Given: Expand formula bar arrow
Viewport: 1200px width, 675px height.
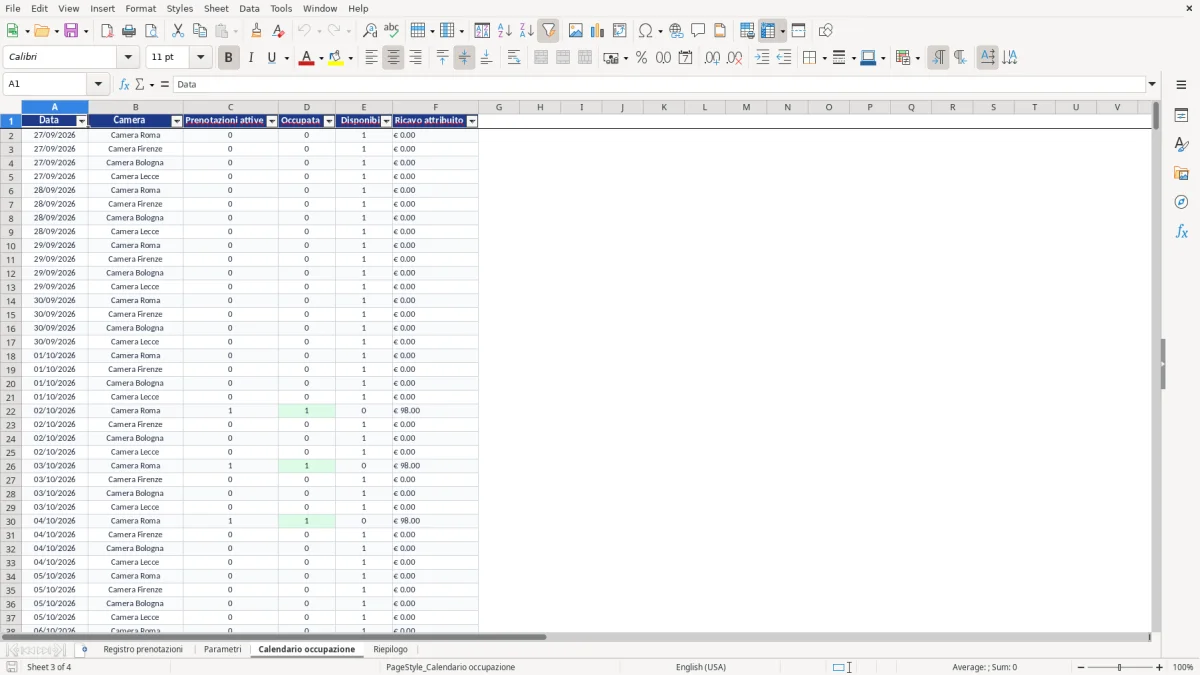Looking at the screenshot, I should [x=1152, y=85].
